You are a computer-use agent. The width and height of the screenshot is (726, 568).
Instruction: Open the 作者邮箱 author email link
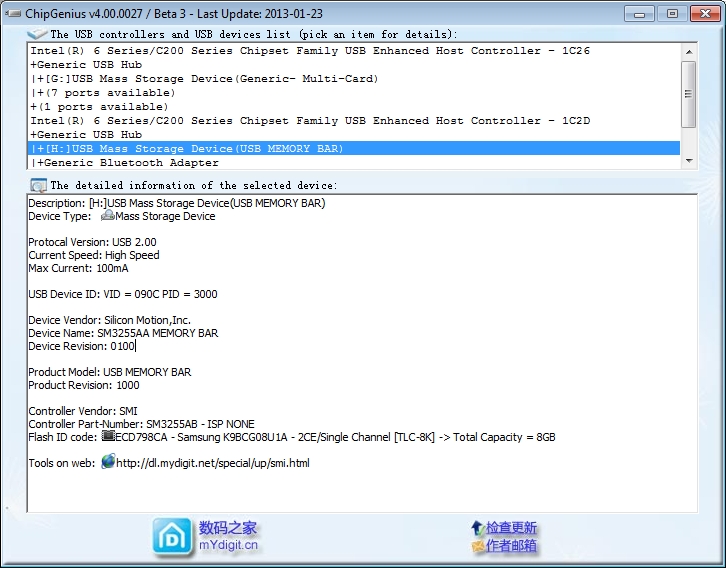coord(511,546)
